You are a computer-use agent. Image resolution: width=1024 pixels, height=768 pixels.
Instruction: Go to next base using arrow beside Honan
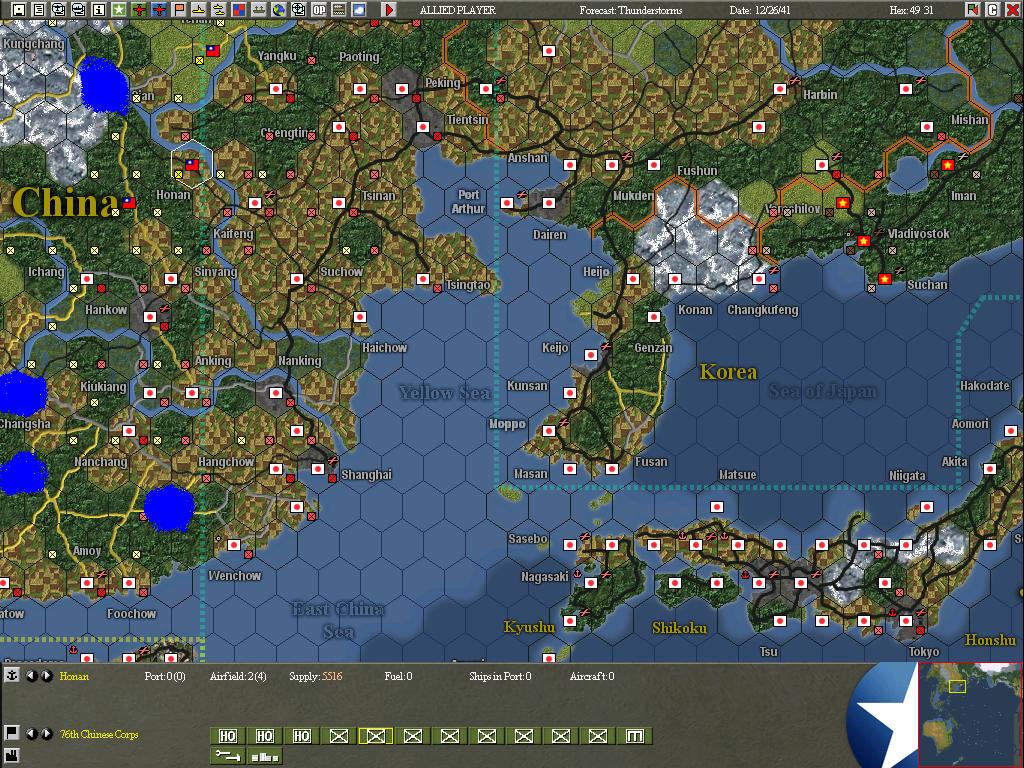click(46, 676)
